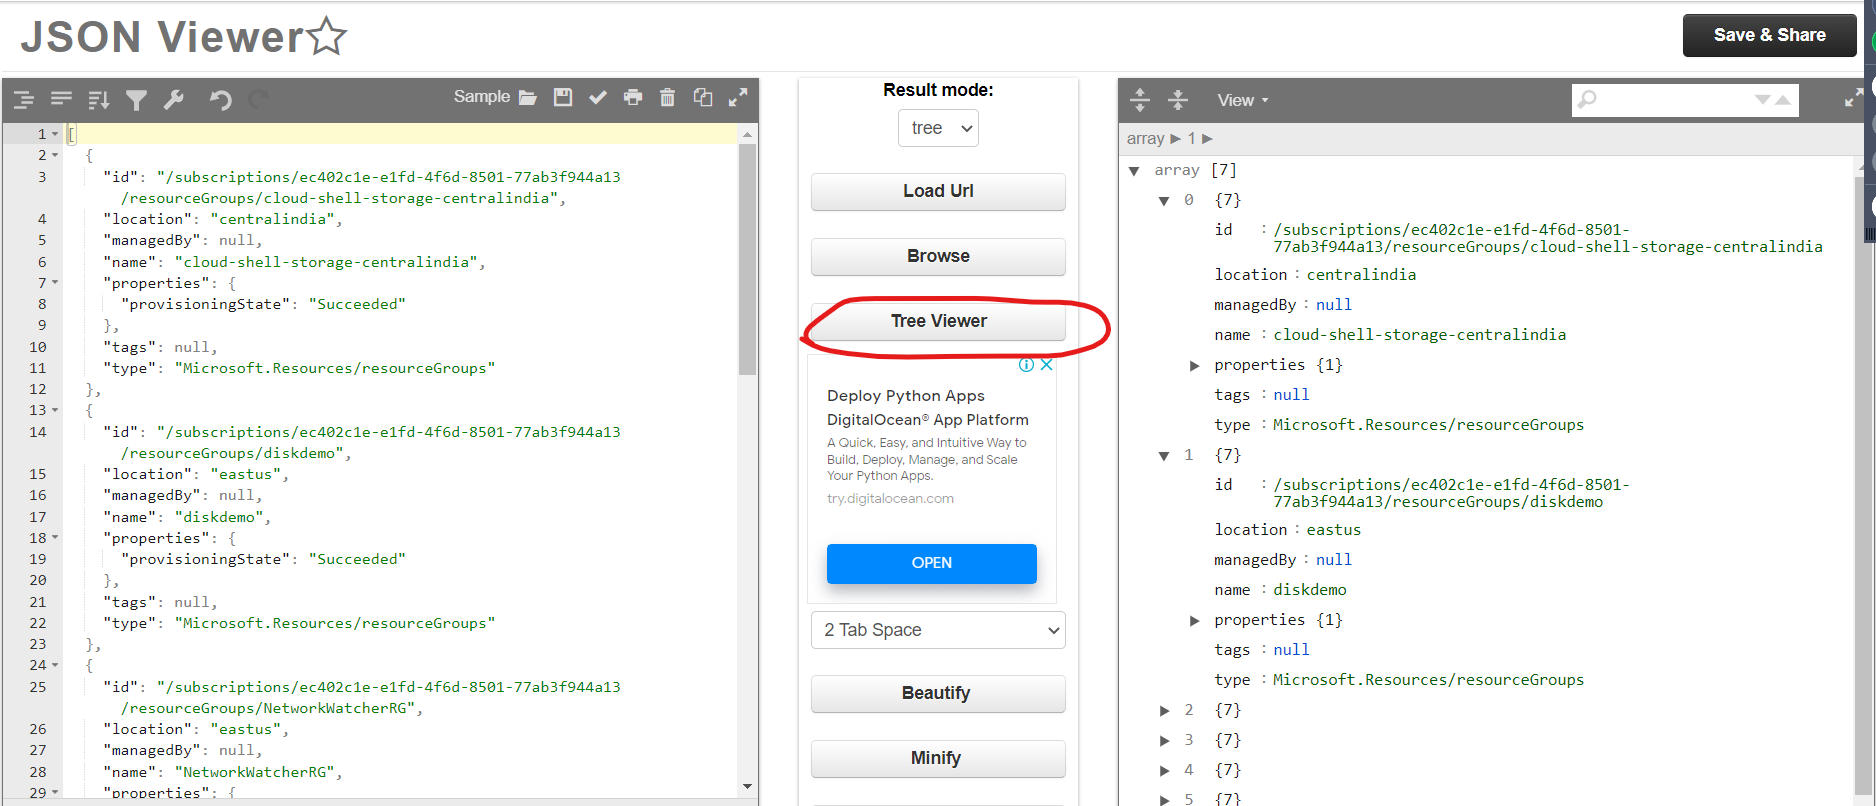Copy editor content with the copy icon
The image size is (1876, 806).
pos(703,97)
